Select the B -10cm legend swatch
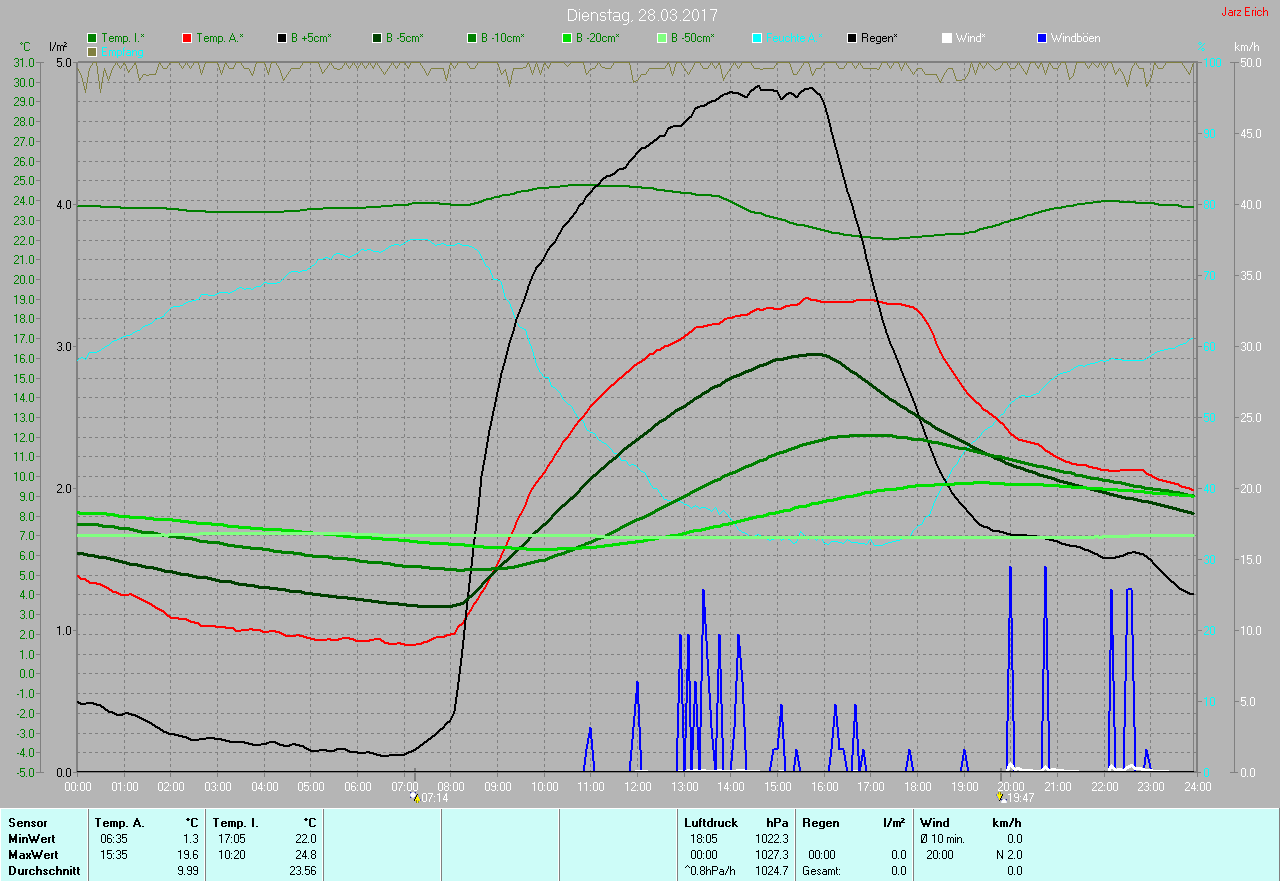The width and height of the screenshot is (1280, 881). [471, 38]
